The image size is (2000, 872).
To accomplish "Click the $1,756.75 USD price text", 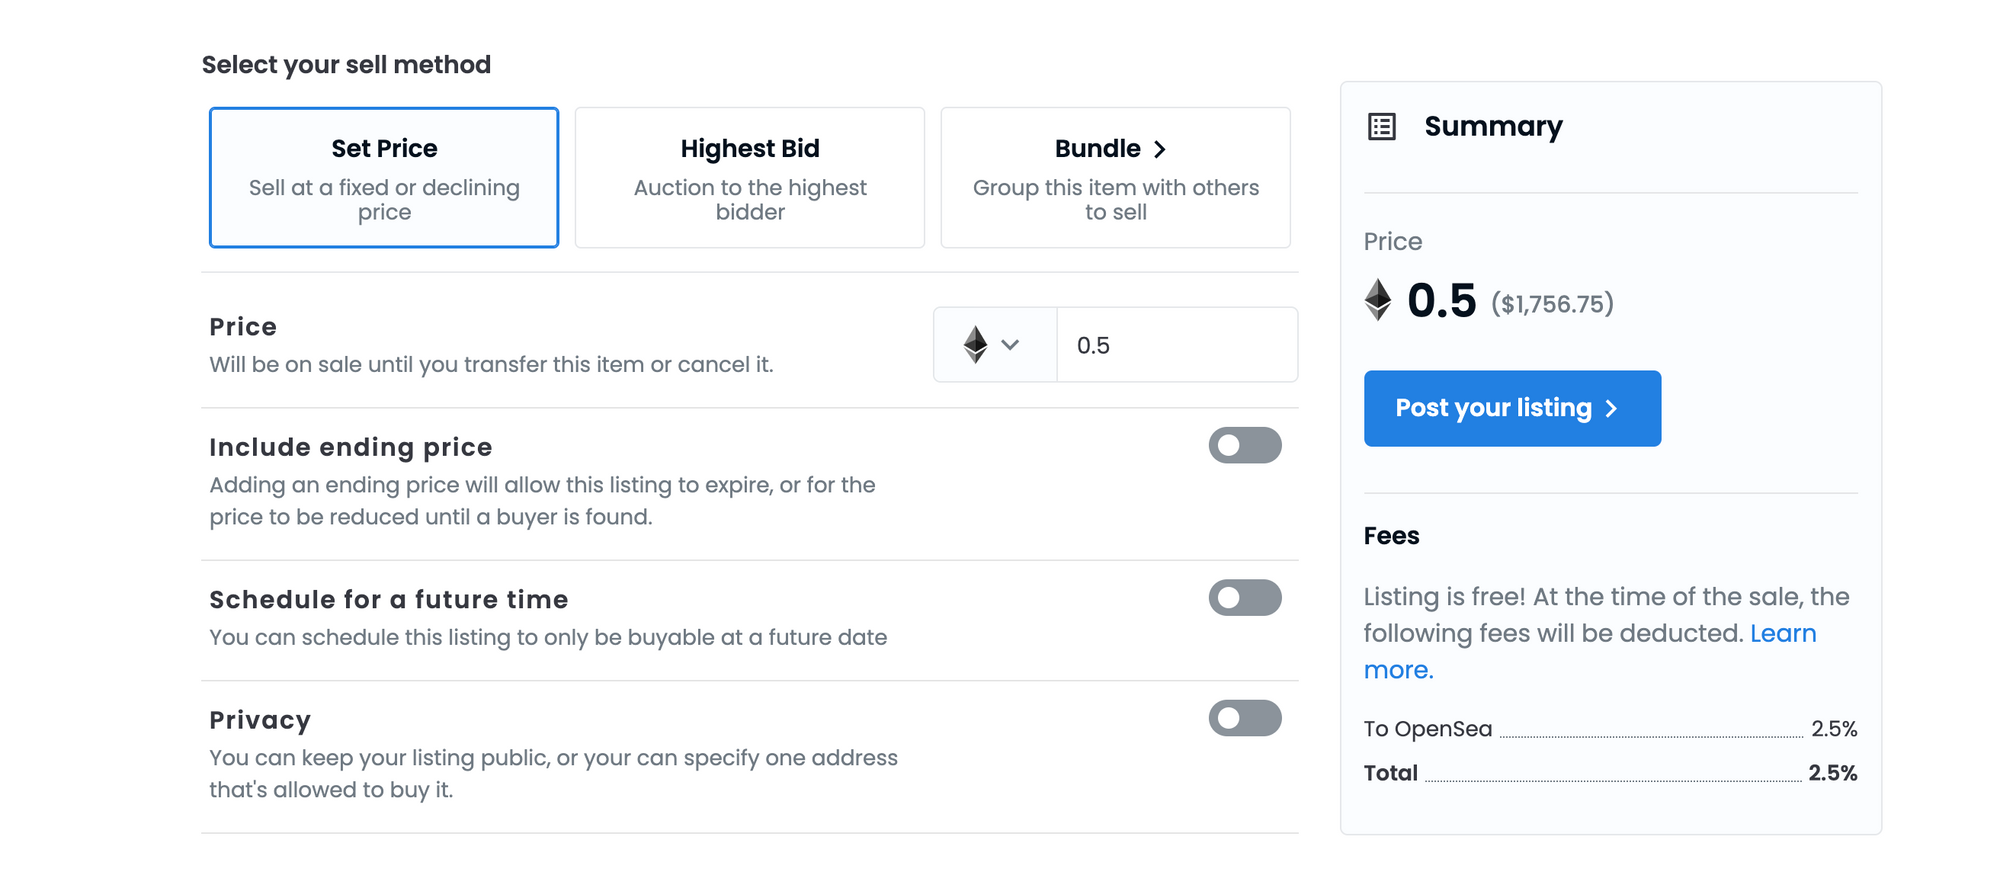I will 1552,304.
